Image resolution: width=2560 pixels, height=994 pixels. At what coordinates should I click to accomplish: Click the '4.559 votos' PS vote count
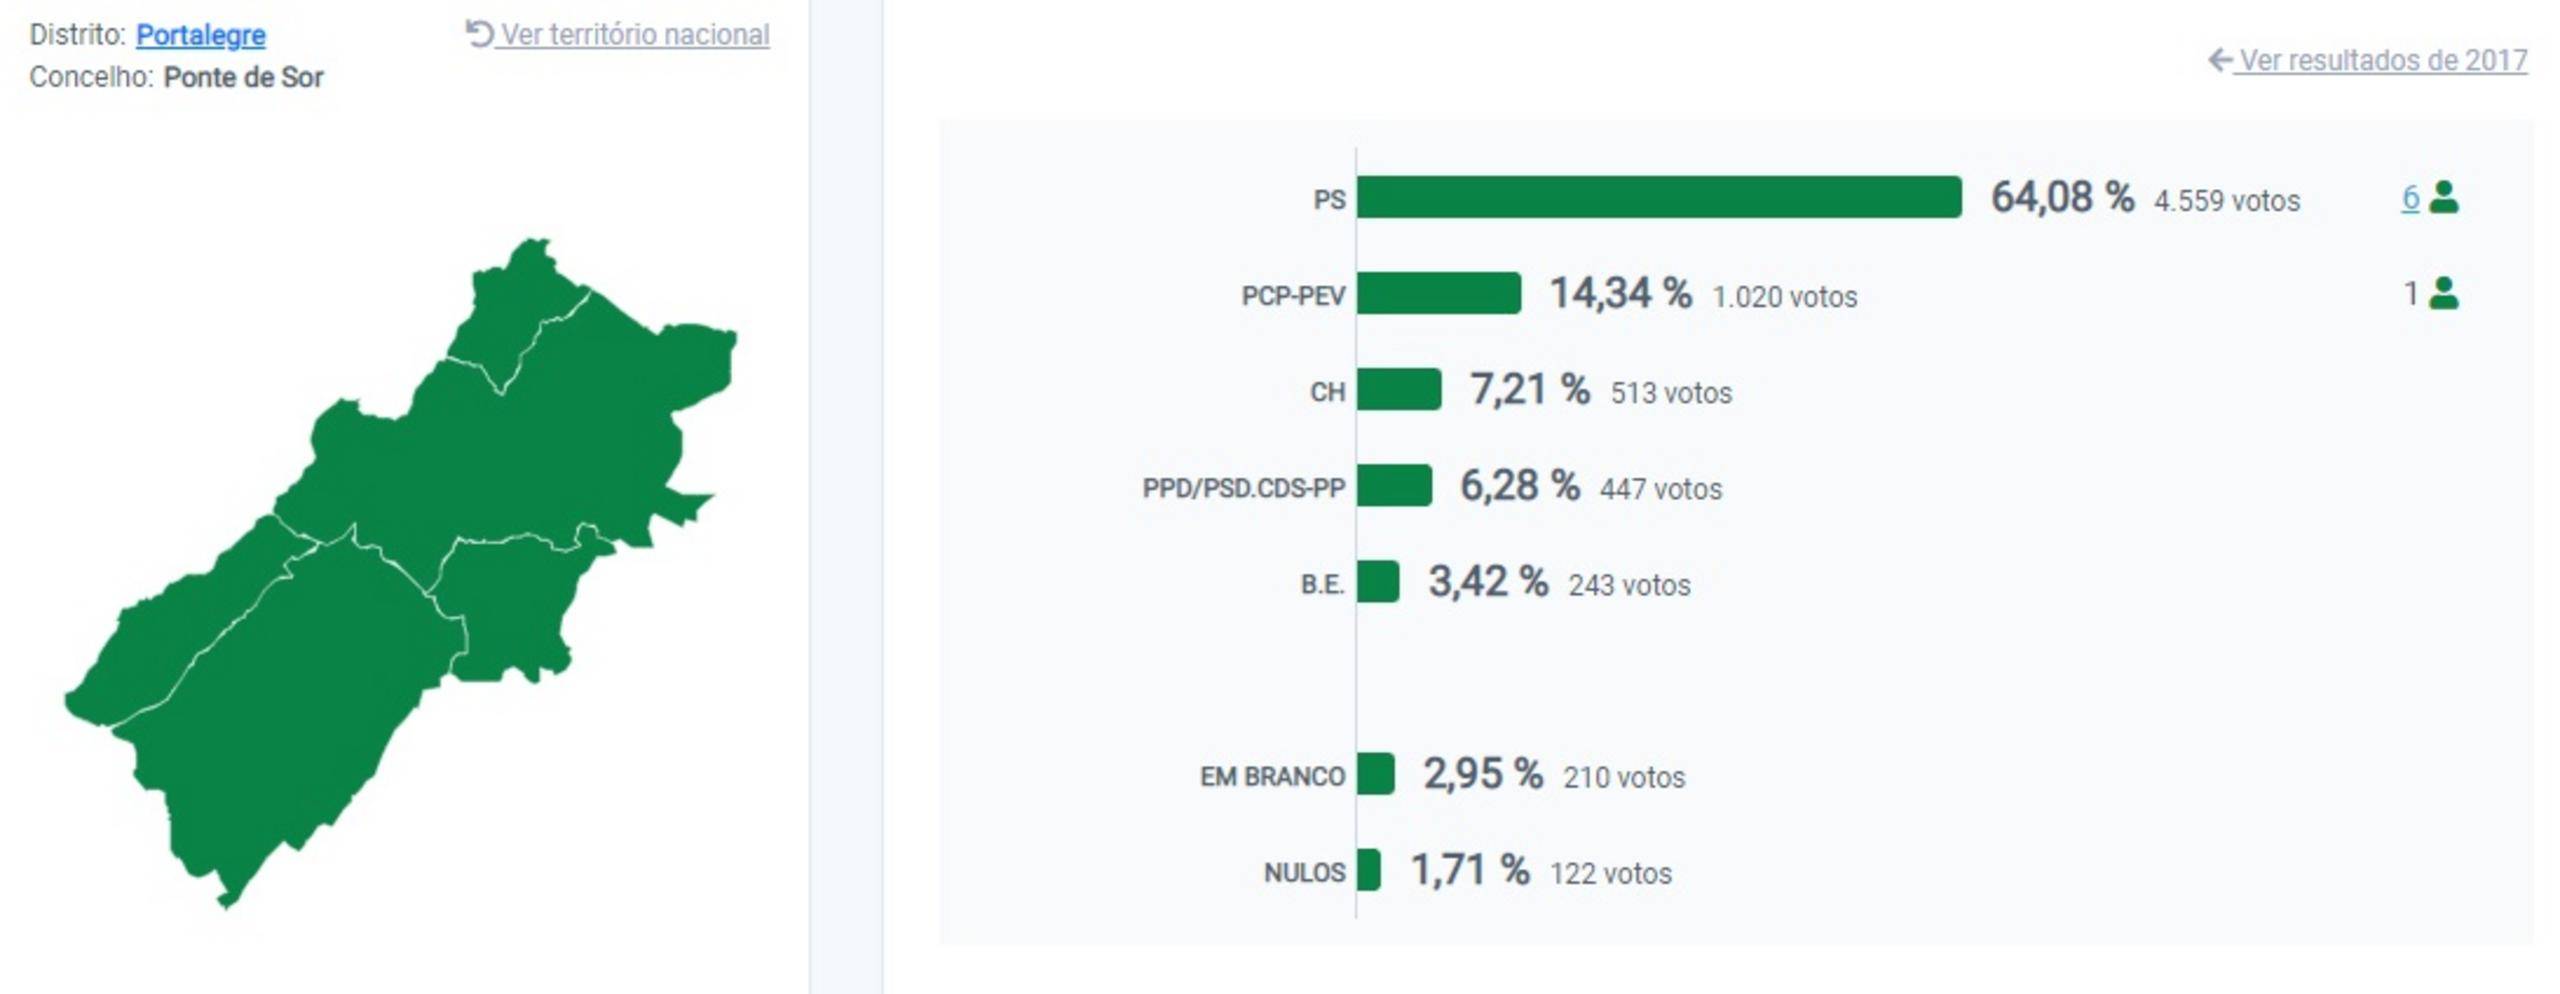2226,201
